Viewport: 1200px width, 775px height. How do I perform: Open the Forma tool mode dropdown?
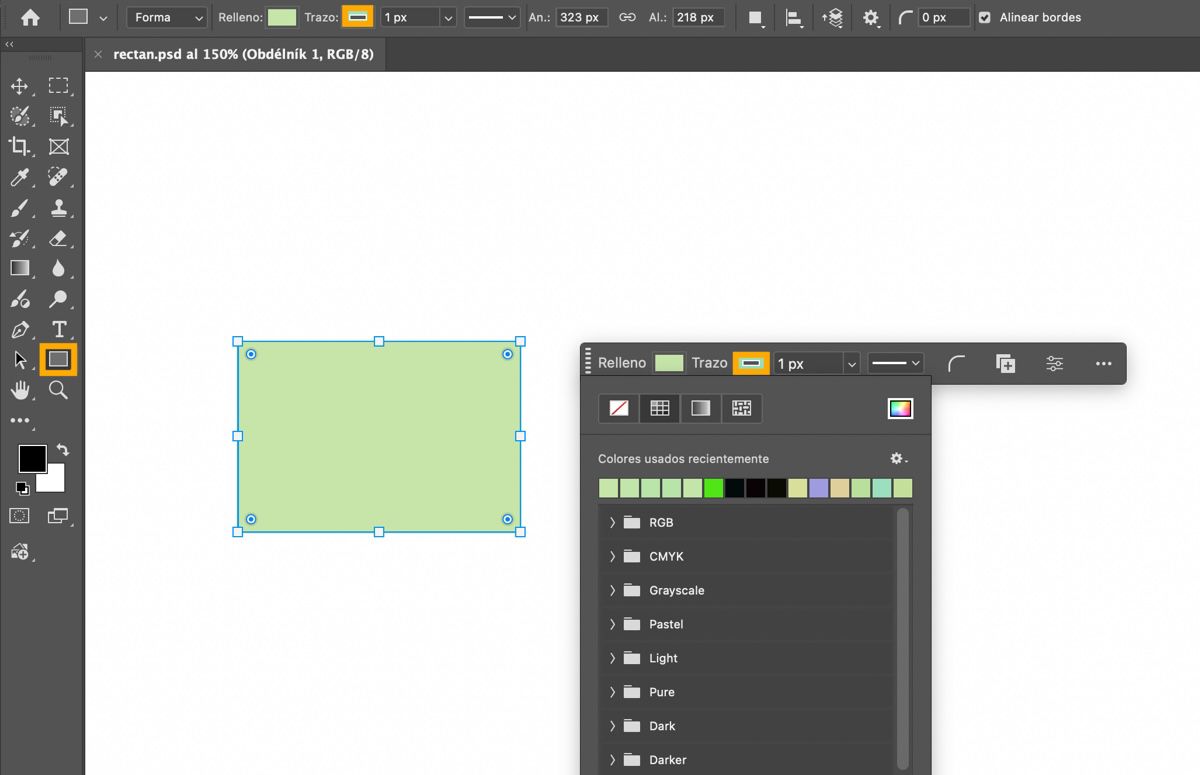pos(167,17)
